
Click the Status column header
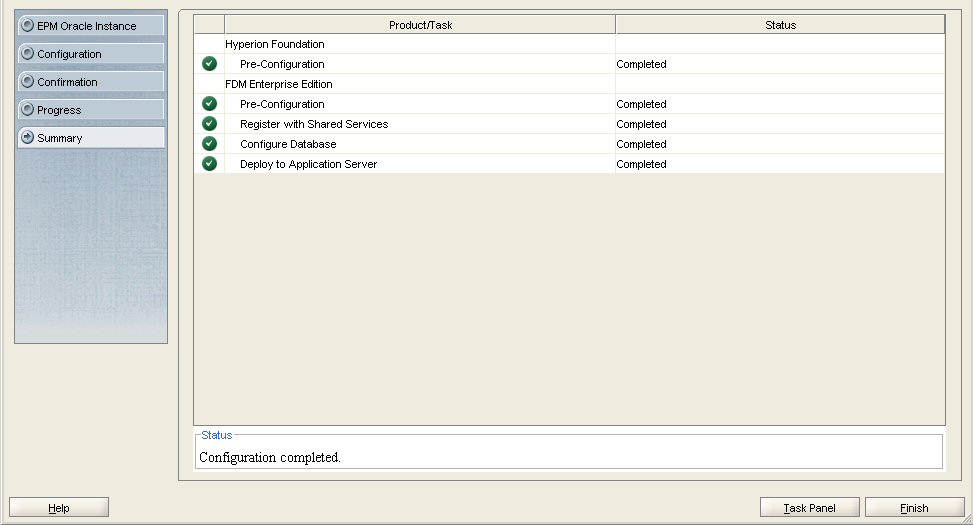pyautogui.click(x=780, y=25)
